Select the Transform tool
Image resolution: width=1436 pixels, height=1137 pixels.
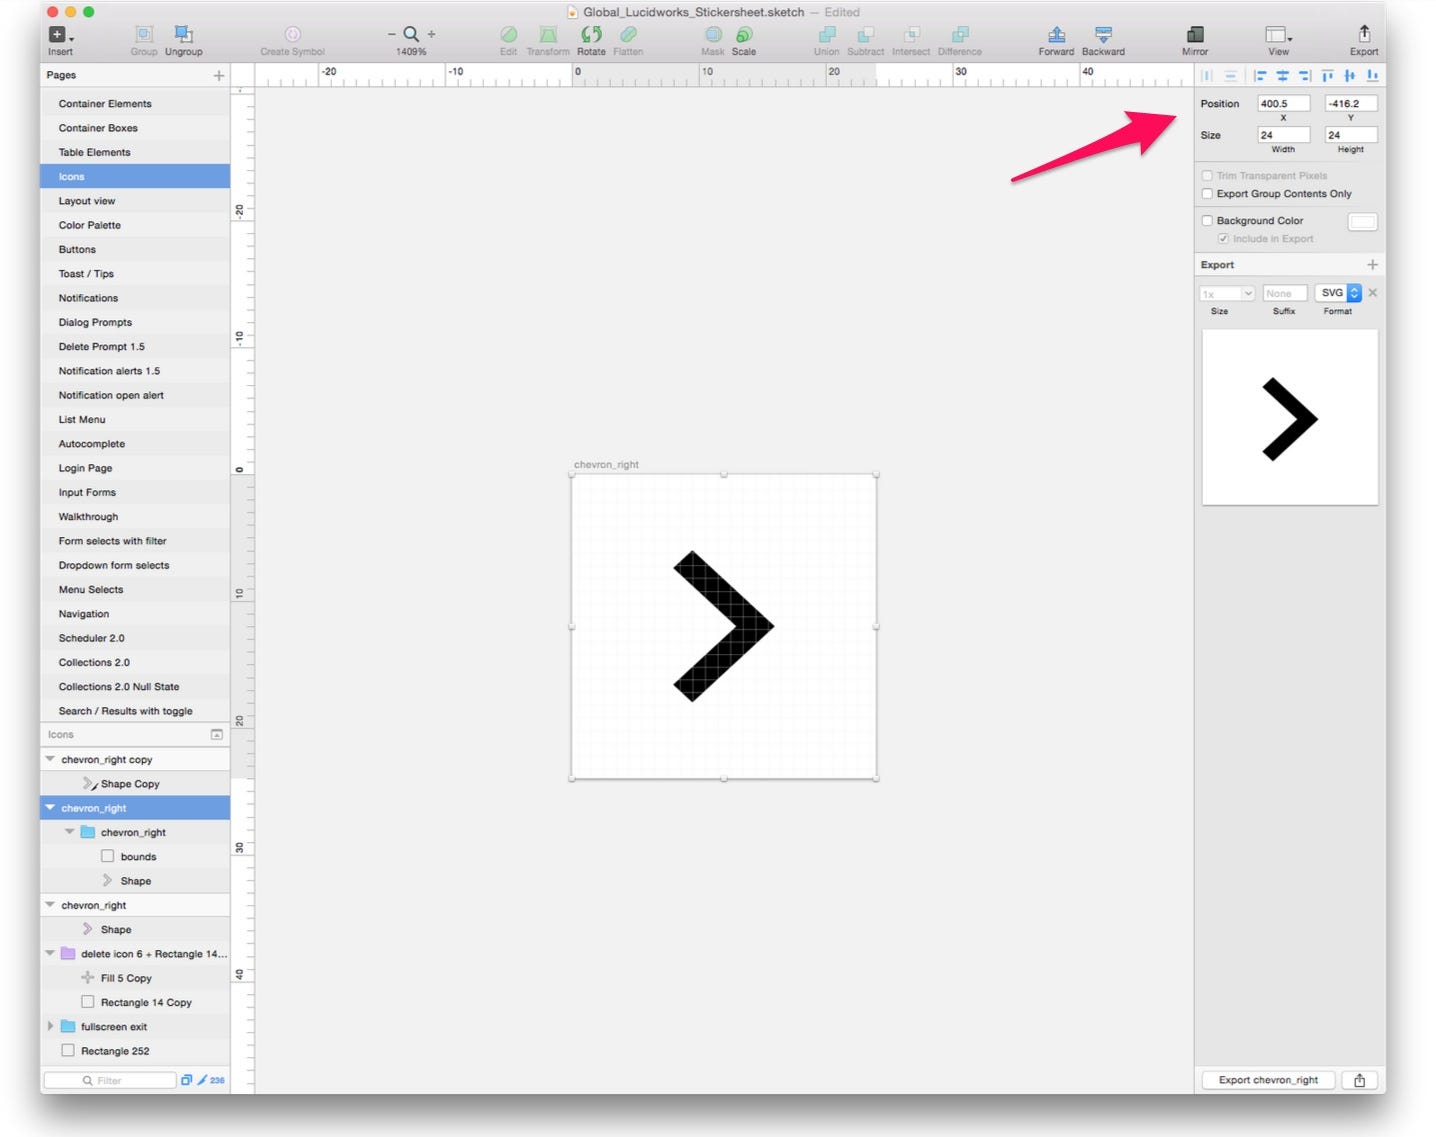tap(548, 35)
